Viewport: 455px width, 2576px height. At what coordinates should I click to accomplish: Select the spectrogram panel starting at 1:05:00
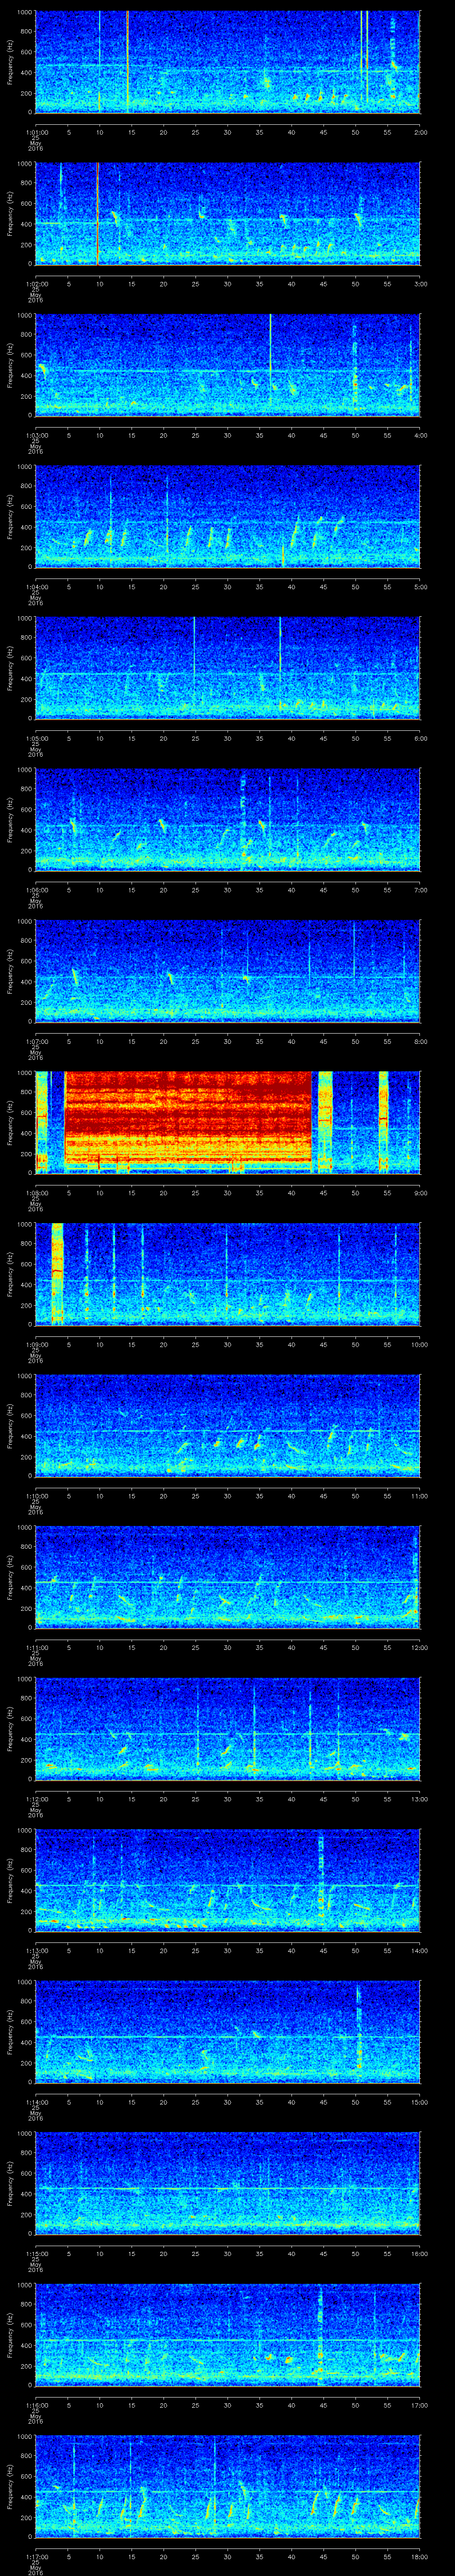coord(228,668)
